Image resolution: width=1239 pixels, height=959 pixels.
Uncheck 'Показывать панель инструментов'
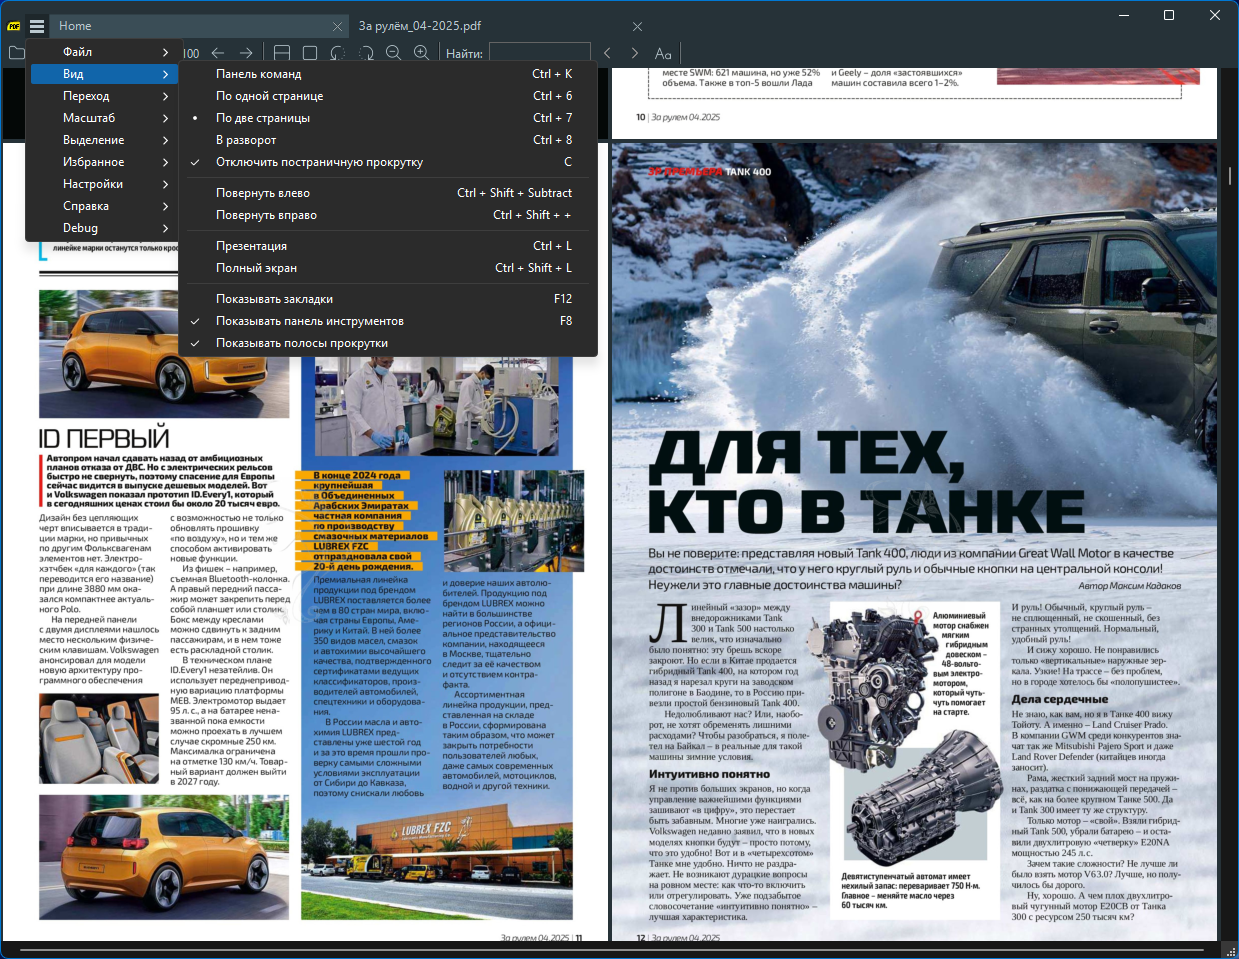pos(309,321)
